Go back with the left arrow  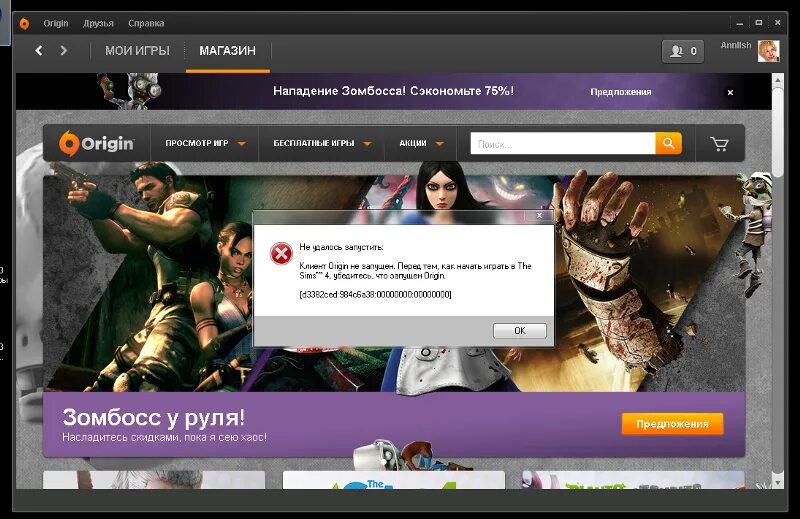coord(39,51)
